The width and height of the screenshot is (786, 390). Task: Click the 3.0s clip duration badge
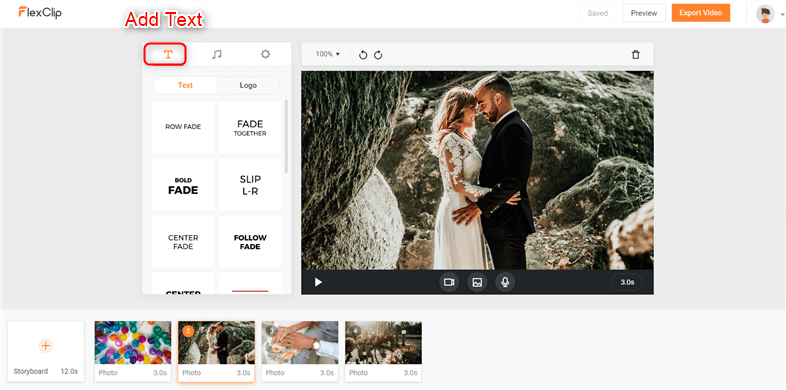click(627, 282)
